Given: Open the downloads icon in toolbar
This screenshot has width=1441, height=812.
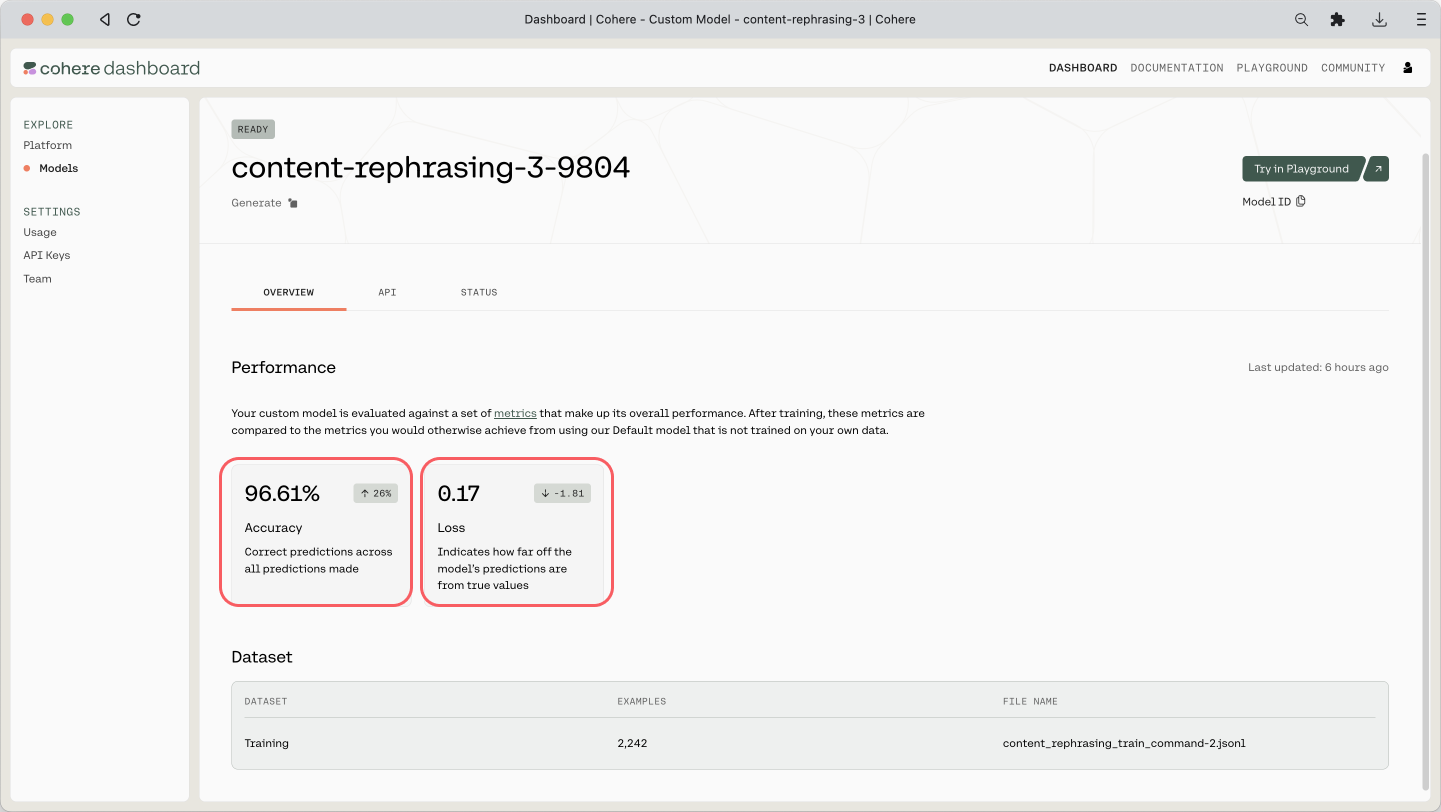Looking at the screenshot, I should coord(1379,19).
